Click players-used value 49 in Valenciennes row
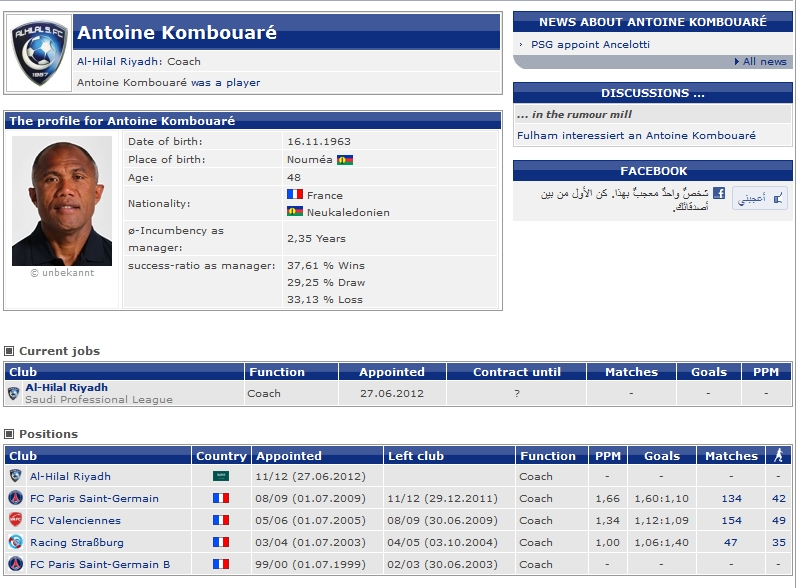Image resolution: width=796 pixels, height=588 pixels. click(x=778, y=520)
